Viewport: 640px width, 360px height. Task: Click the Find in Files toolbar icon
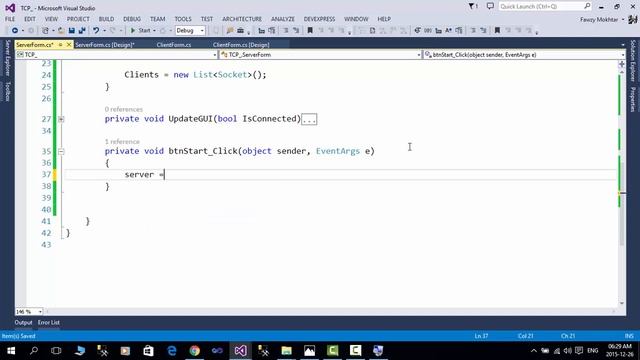(x=230, y=31)
